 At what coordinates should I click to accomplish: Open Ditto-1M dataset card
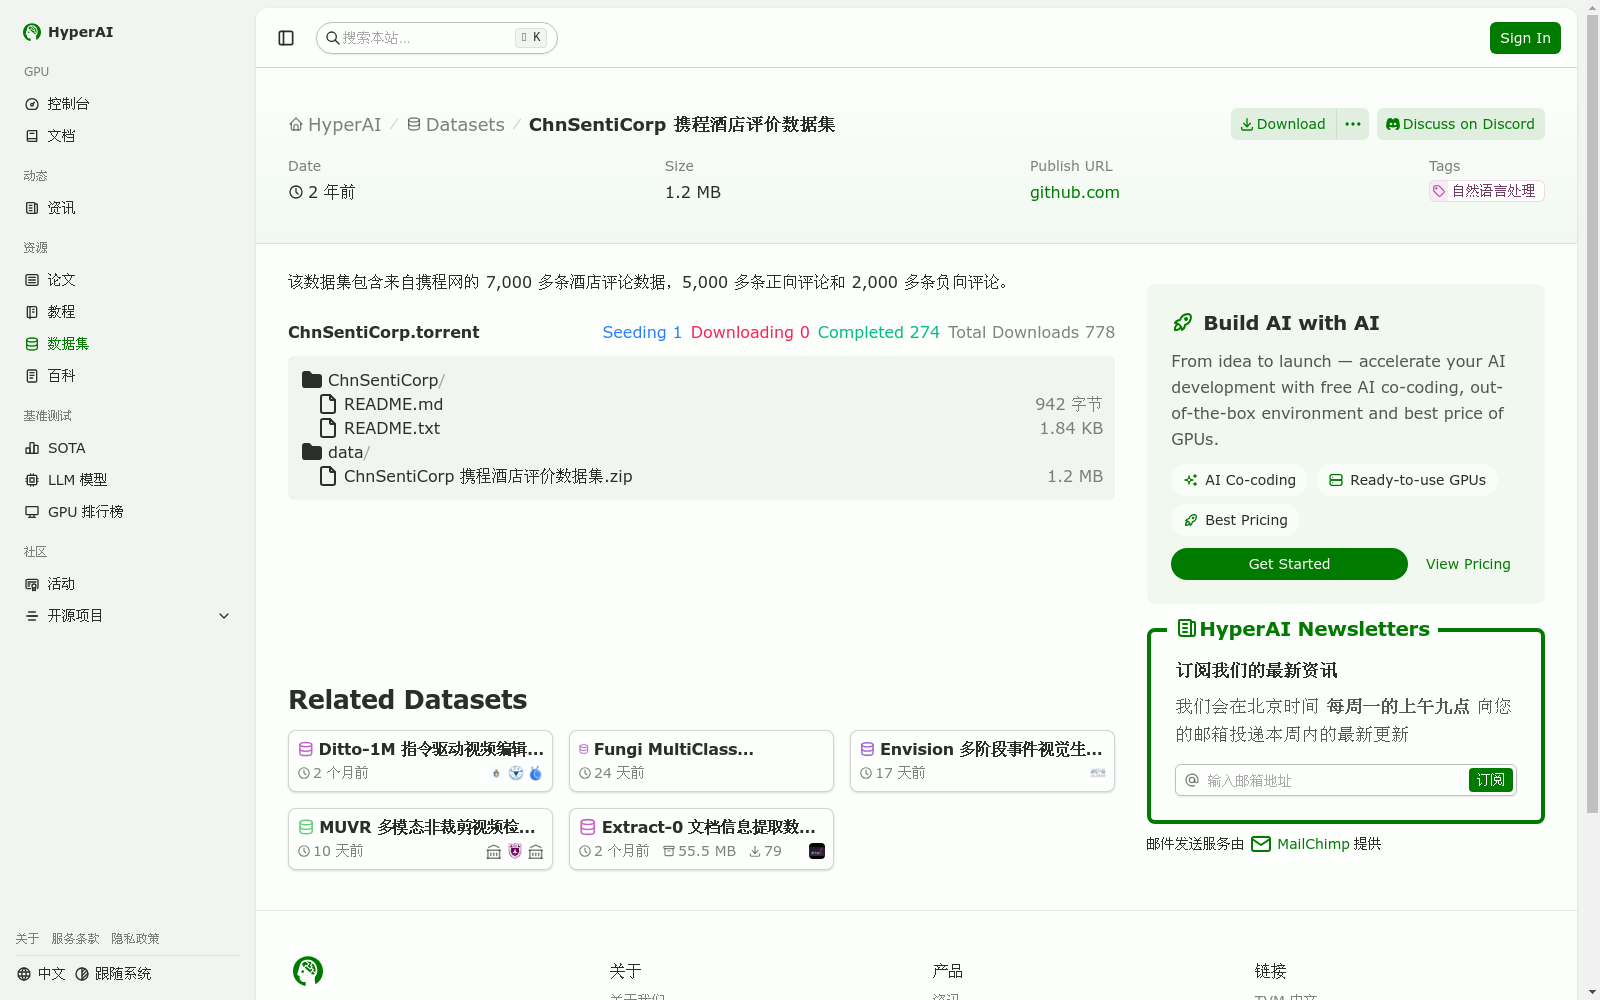[420, 761]
